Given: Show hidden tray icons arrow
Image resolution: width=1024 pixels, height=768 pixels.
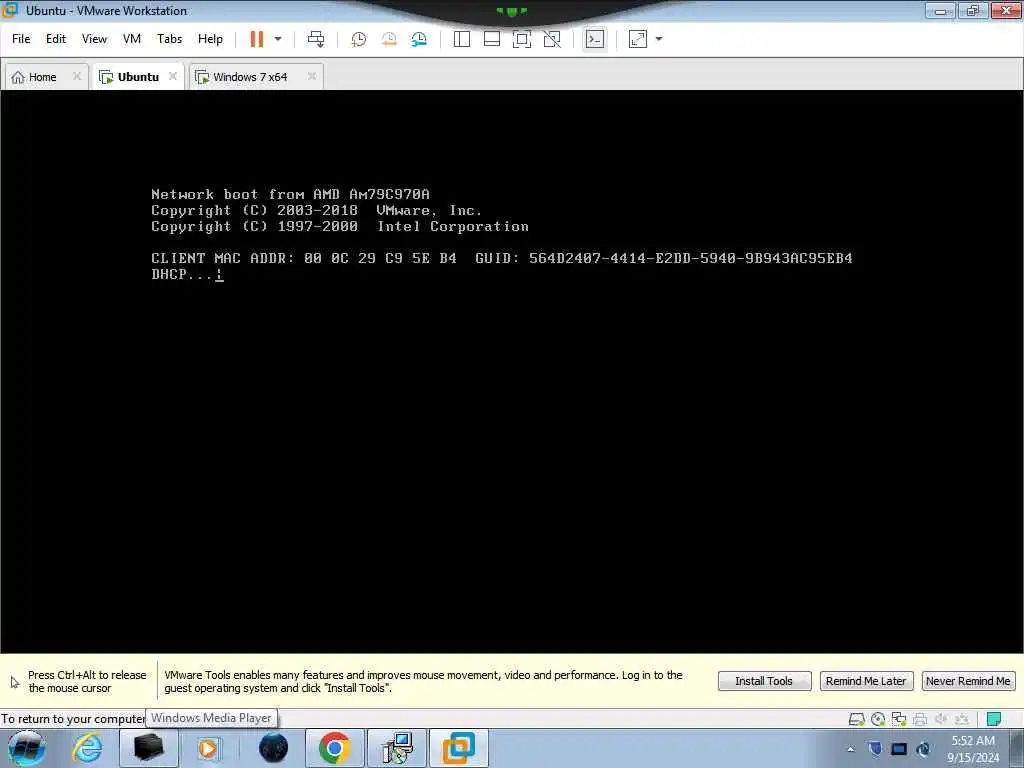Looking at the screenshot, I should click(x=850, y=750).
